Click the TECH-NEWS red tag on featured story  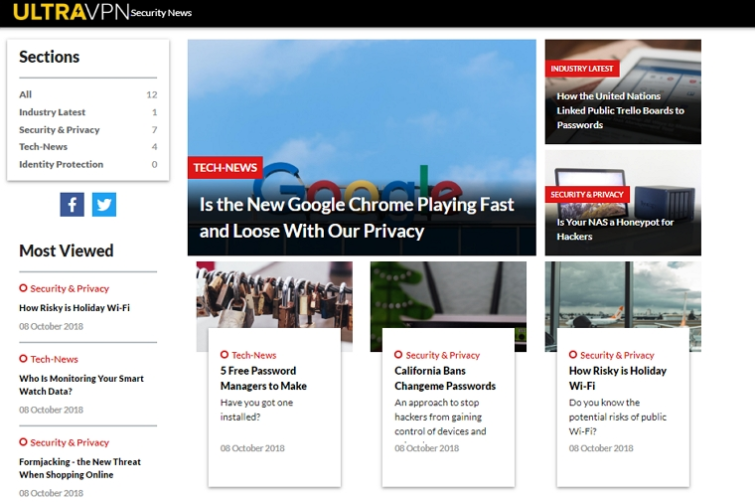click(225, 167)
